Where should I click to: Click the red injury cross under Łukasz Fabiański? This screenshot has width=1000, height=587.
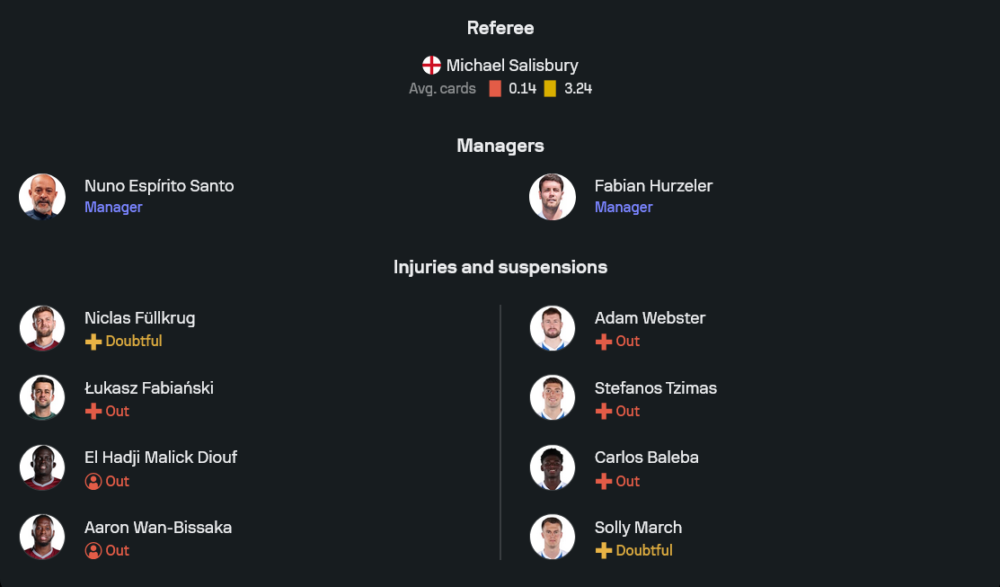pyautogui.click(x=93, y=412)
